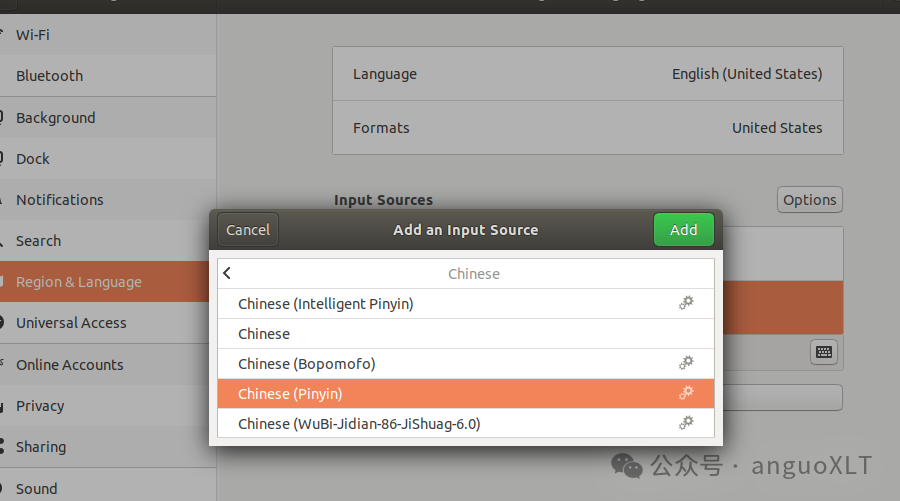Select Chinese (Intelligent Pinyin) entry
This screenshot has width=900, height=501.
[x=465, y=304]
